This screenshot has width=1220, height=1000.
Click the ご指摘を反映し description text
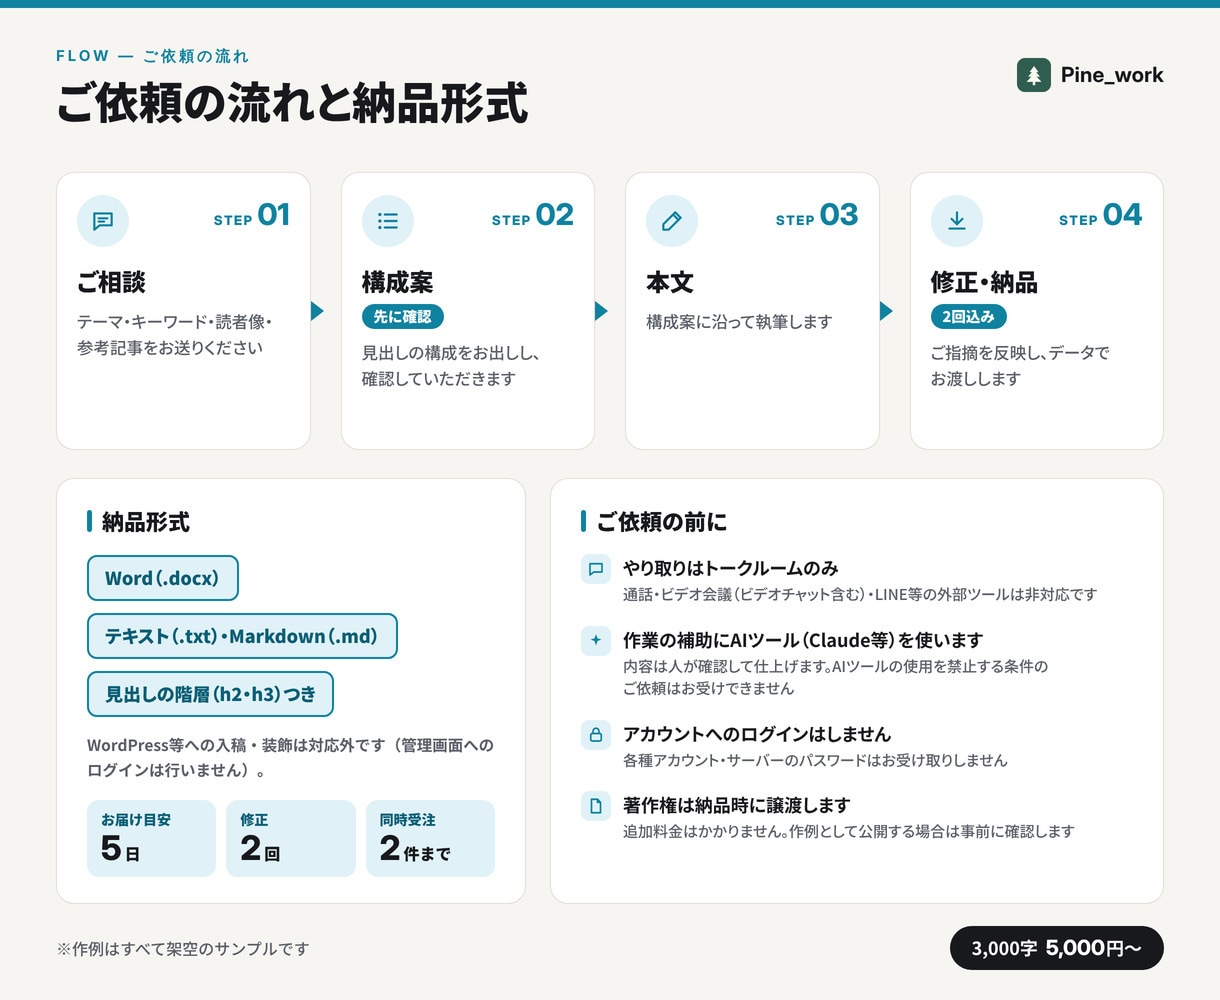tap(1020, 365)
